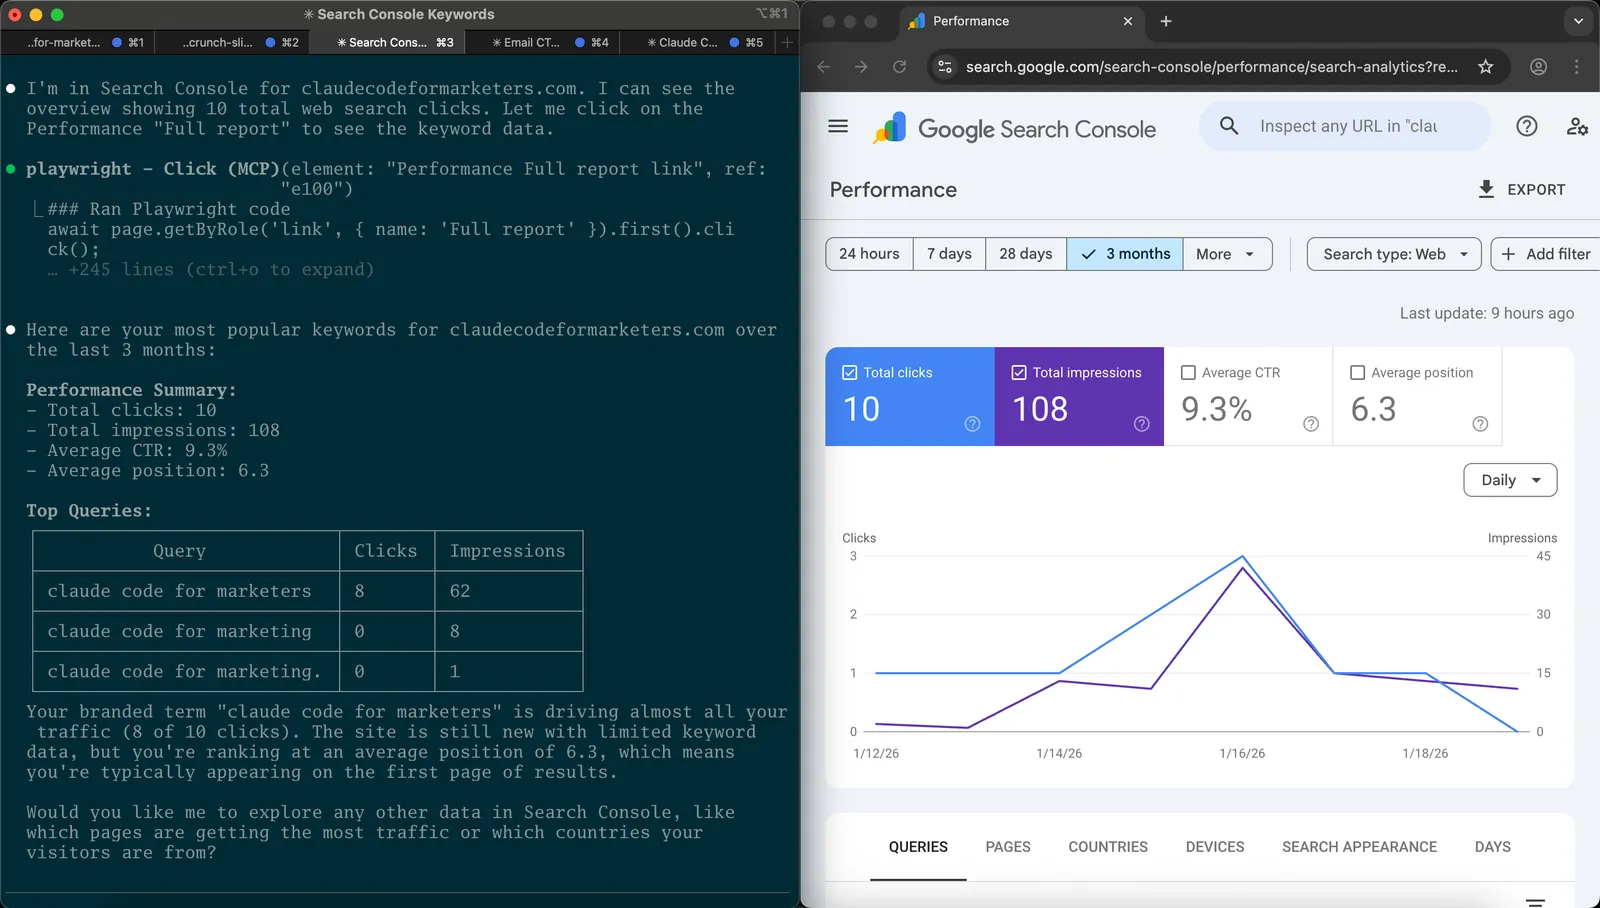The height and width of the screenshot is (908, 1600).
Task: Select the 28 days date range
Action: pos(1025,253)
